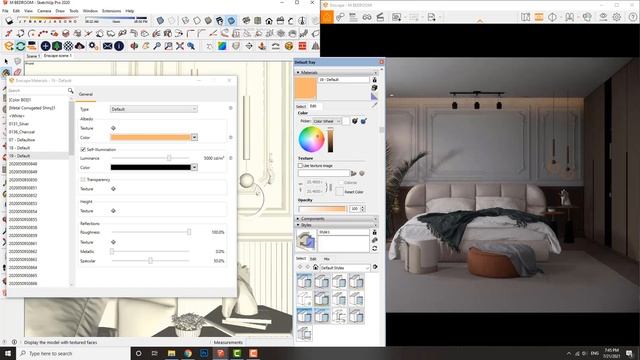This screenshot has height=360, width=640.
Task: Enable Transparency checkbox
Action: click(83, 180)
